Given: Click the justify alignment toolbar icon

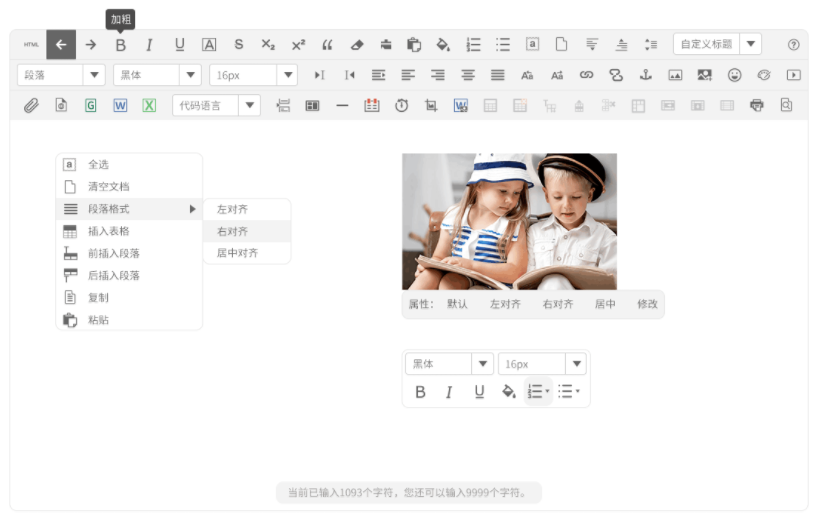Looking at the screenshot, I should [498, 75].
